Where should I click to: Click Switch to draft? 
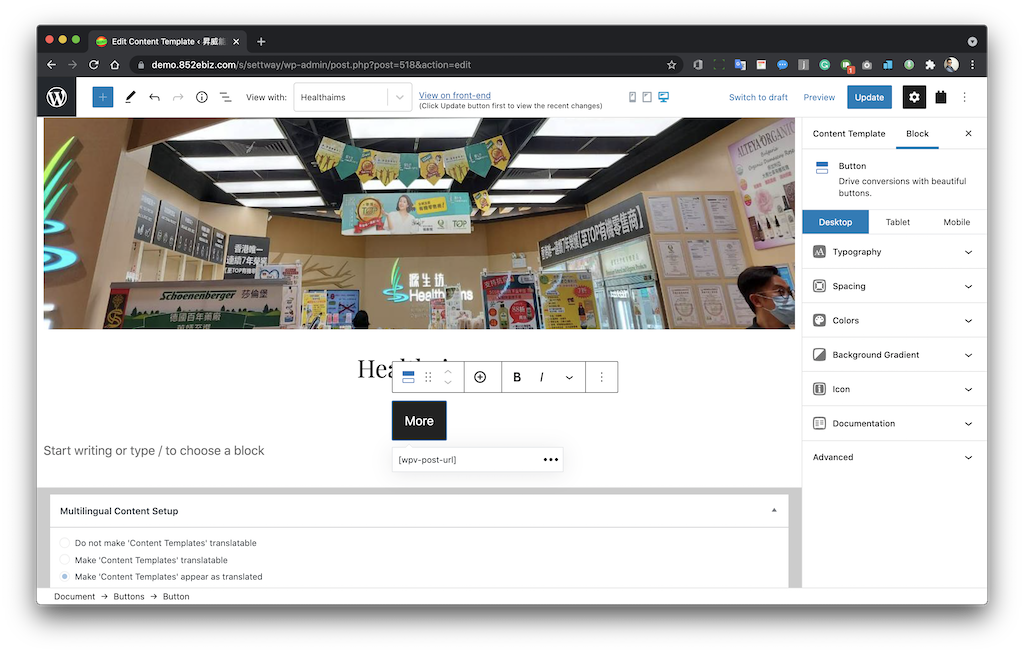pyautogui.click(x=758, y=97)
